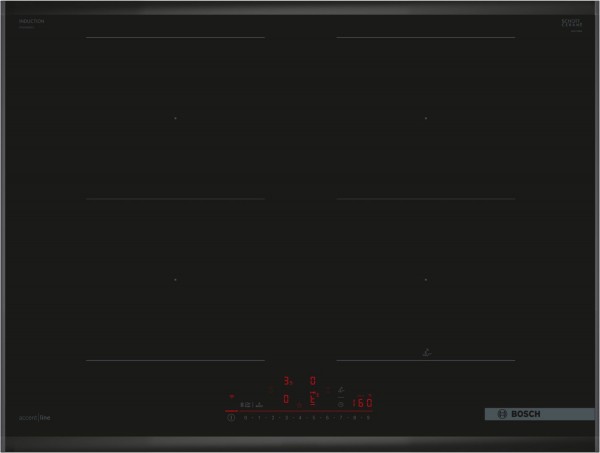Image resolution: width=600 pixels, height=453 pixels.
Task: Set power level 9 on the slider
Action: tap(368, 418)
